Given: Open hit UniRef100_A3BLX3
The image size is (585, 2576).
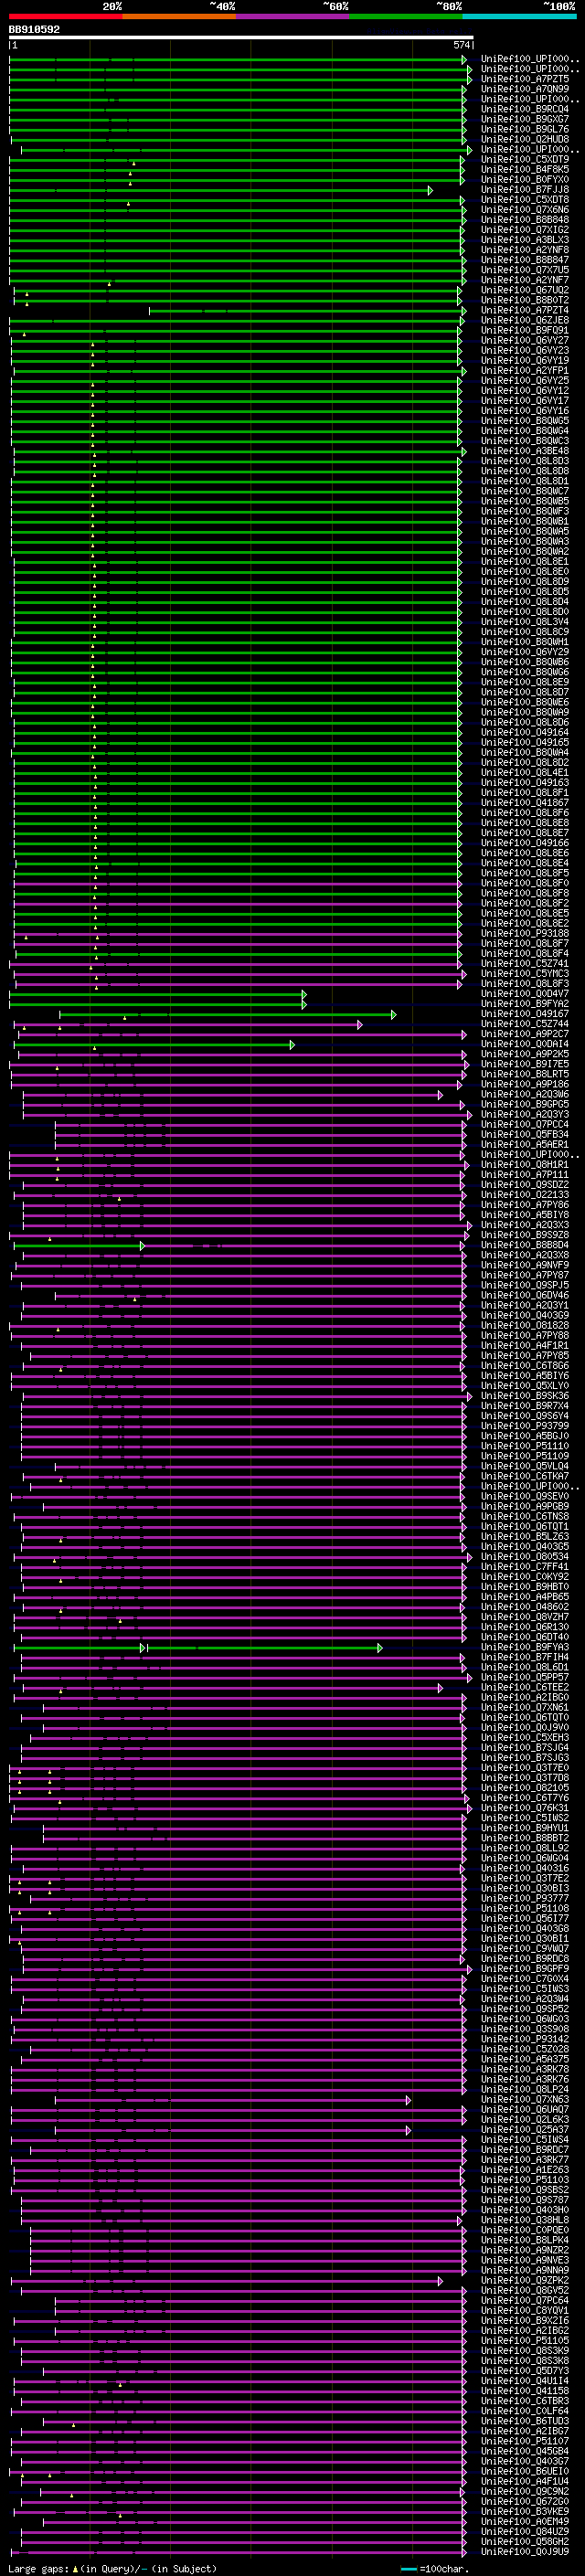Looking at the screenshot, I should (525, 240).
